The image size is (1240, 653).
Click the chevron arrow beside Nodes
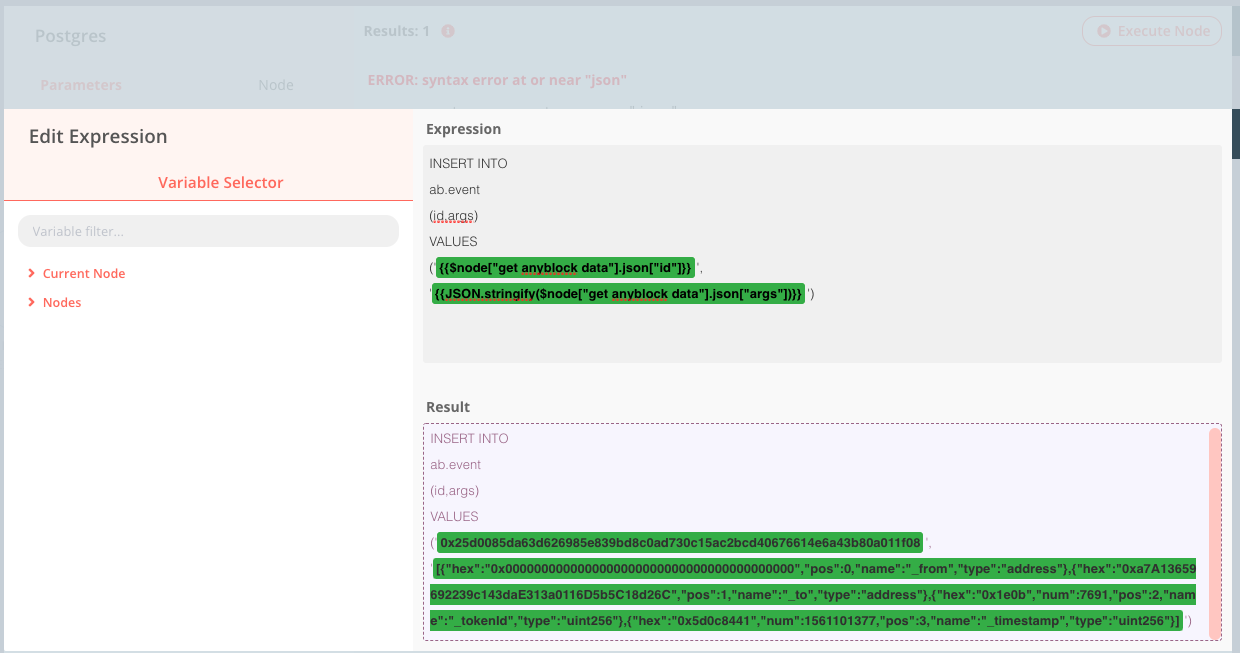(30, 302)
